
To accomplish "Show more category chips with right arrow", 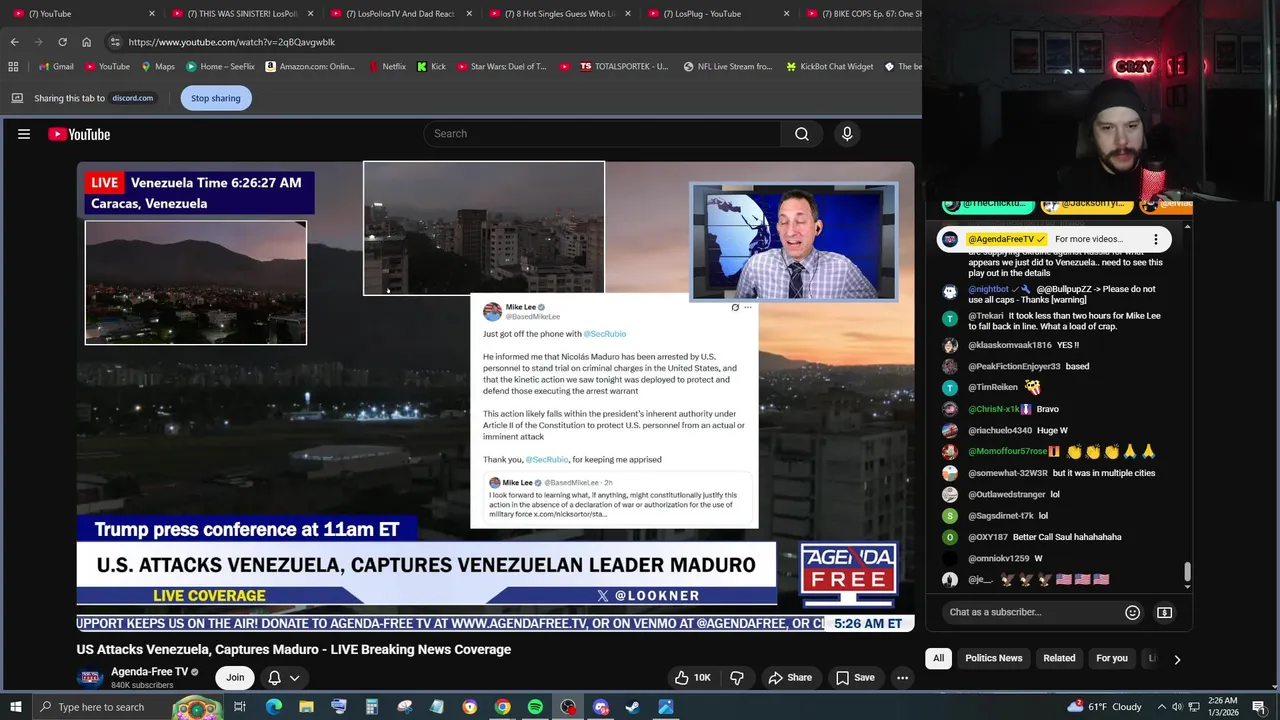I will click(1177, 659).
